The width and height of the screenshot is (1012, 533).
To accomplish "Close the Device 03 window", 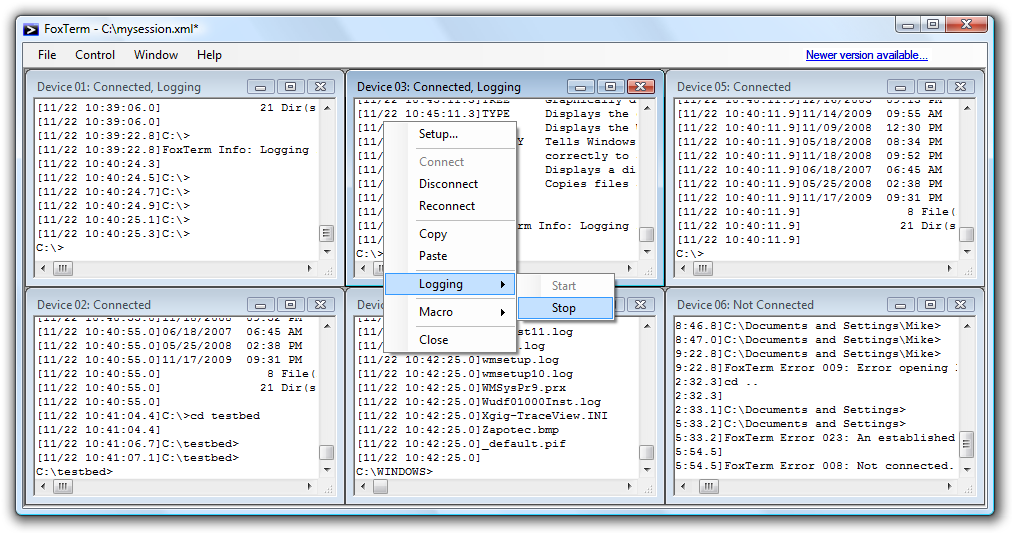I will point(640,86).
